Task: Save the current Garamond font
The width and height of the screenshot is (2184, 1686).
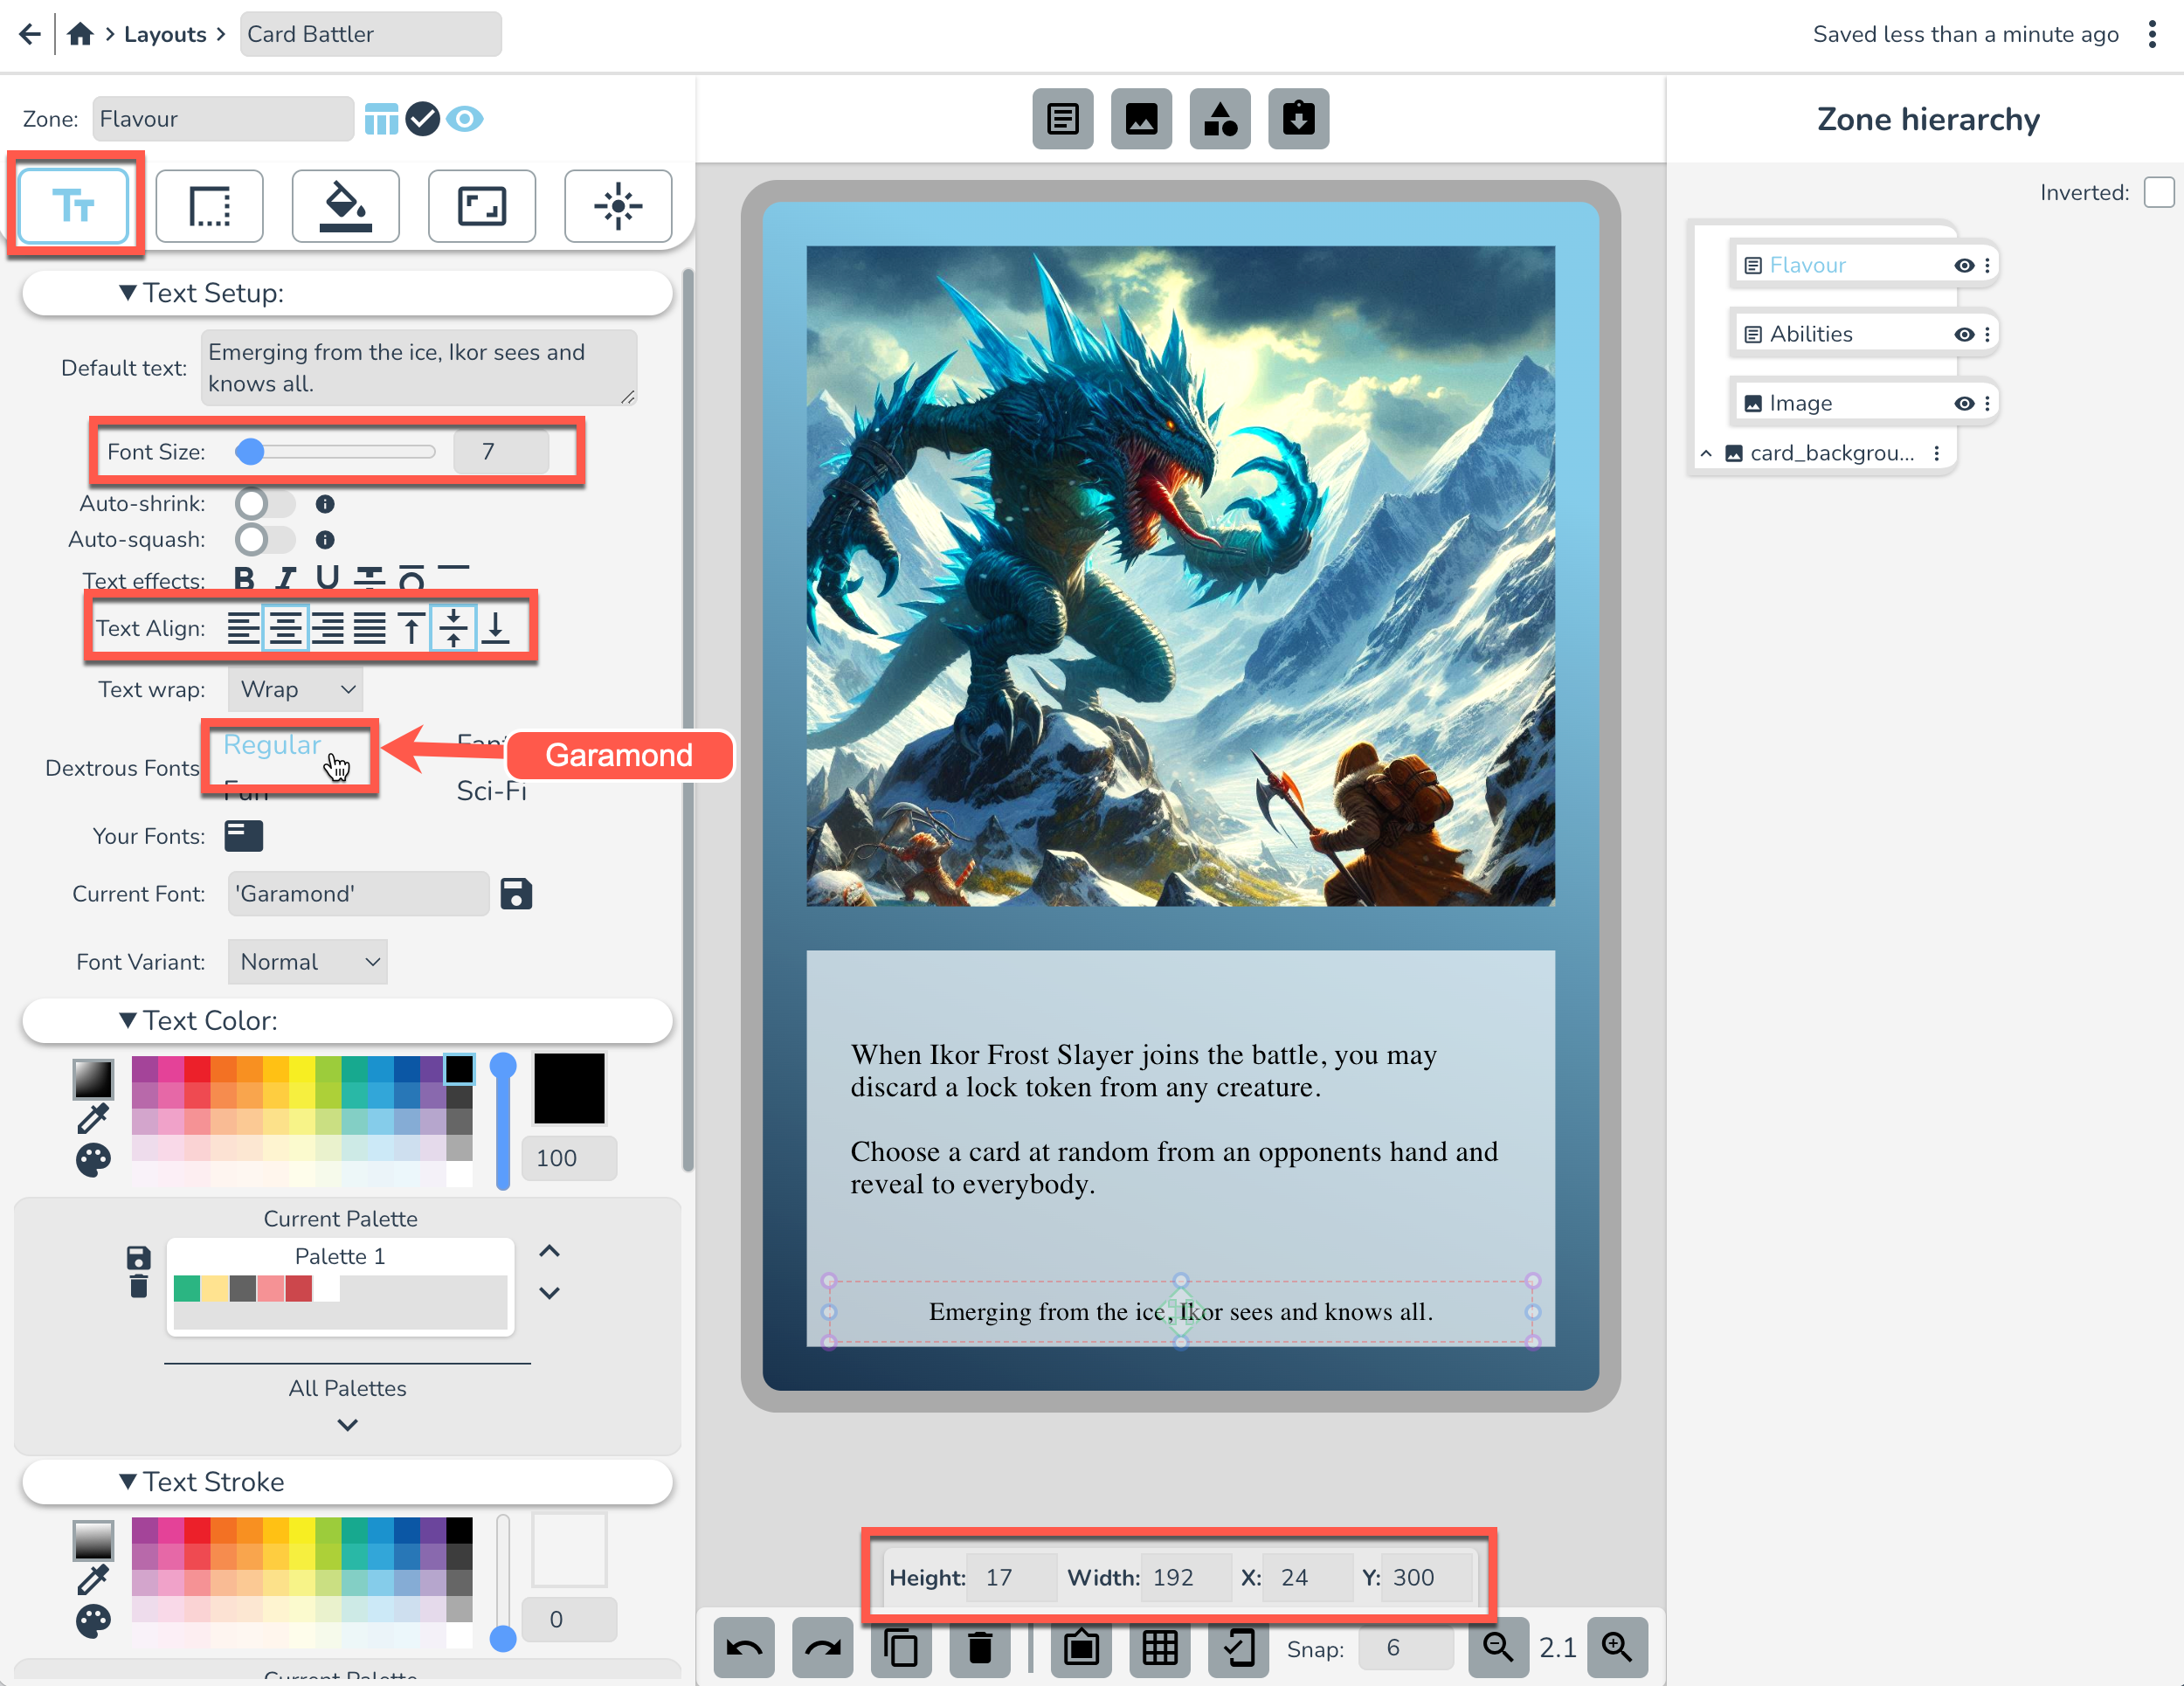Action: (x=516, y=893)
